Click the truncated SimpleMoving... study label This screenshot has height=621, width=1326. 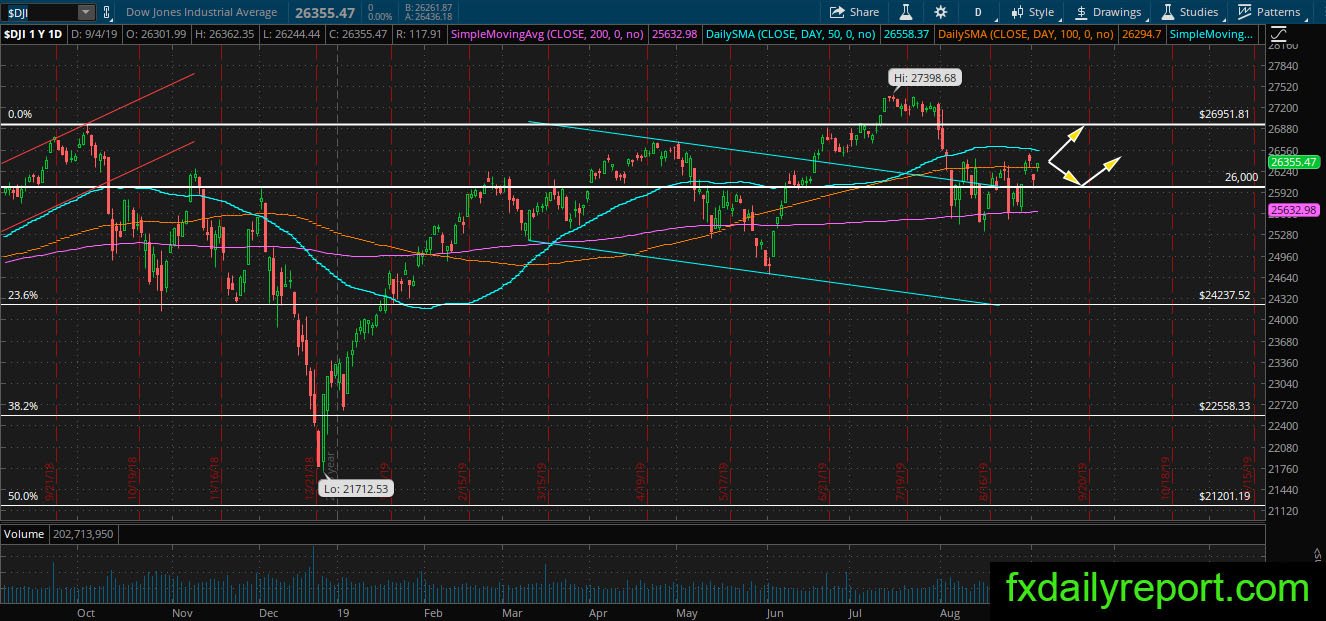point(1212,34)
